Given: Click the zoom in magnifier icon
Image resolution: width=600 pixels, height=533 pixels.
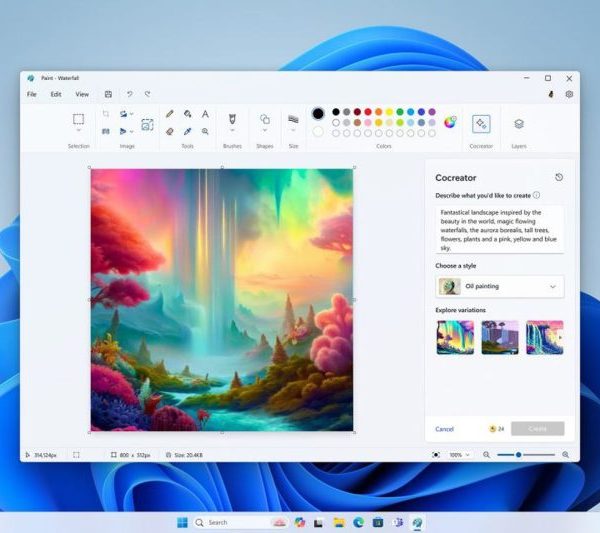Looking at the screenshot, I should coord(566,455).
